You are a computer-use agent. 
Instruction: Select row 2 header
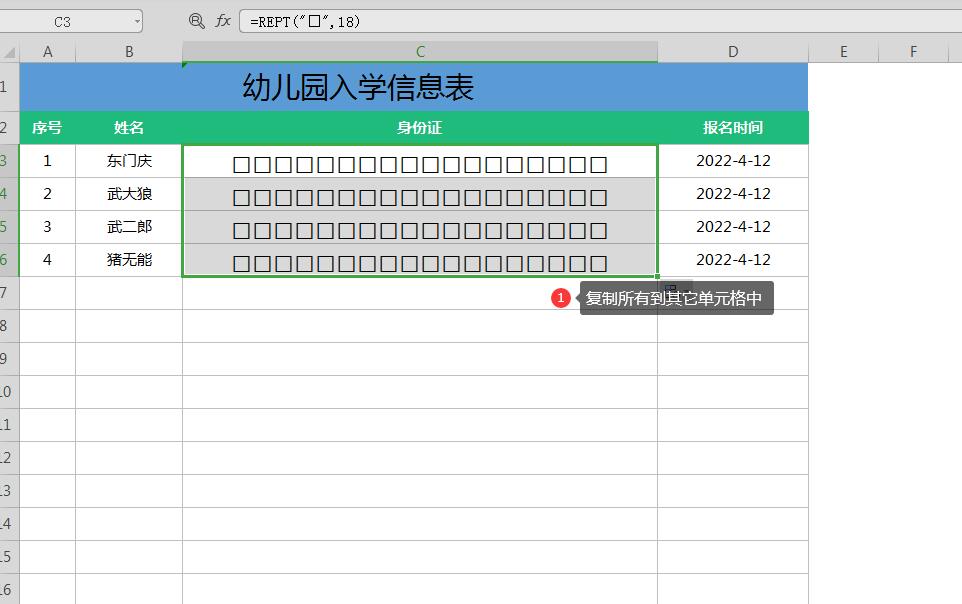(9, 128)
